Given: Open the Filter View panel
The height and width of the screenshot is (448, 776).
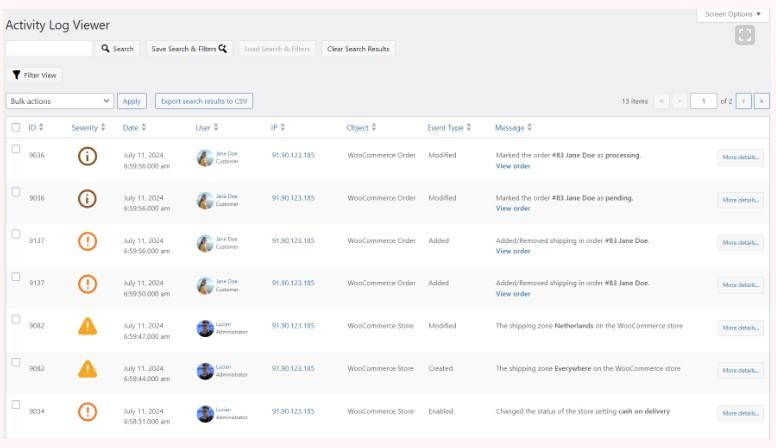Looking at the screenshot, I should (34, 75).
